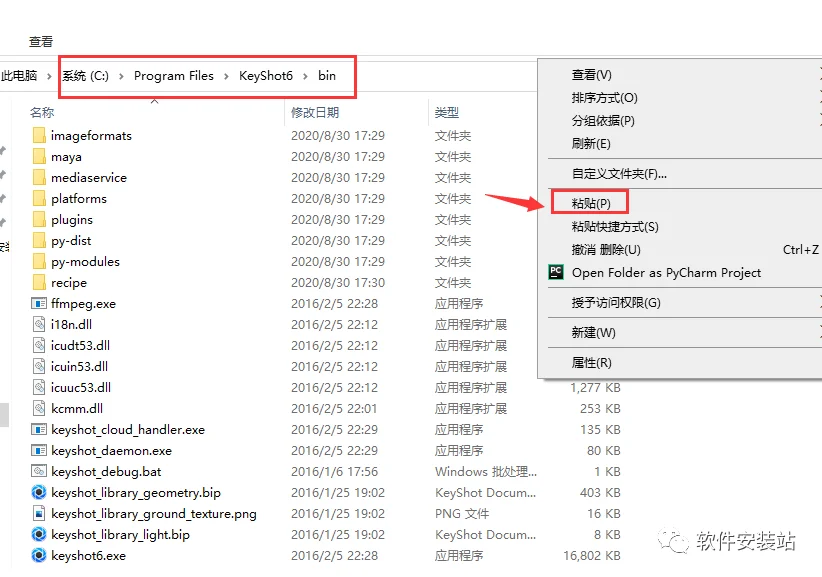Select the keyshot_library_light.bip file name
Image resolution: width=822 pixels, height=577 pixels.
point(121,535)
